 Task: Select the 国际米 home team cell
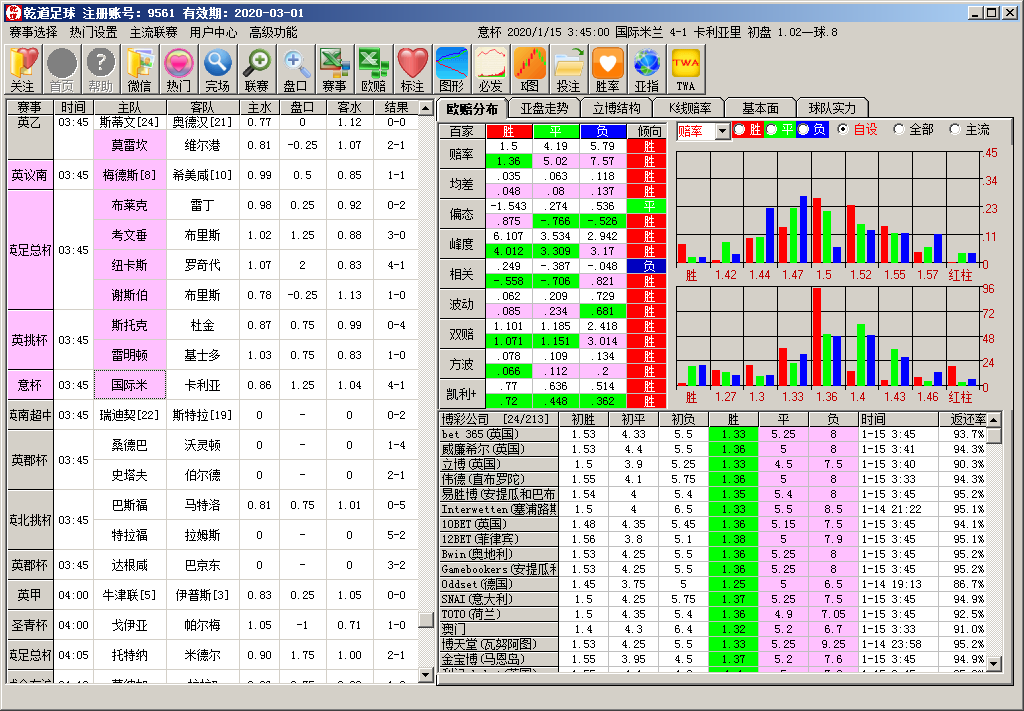pos(129,385)
